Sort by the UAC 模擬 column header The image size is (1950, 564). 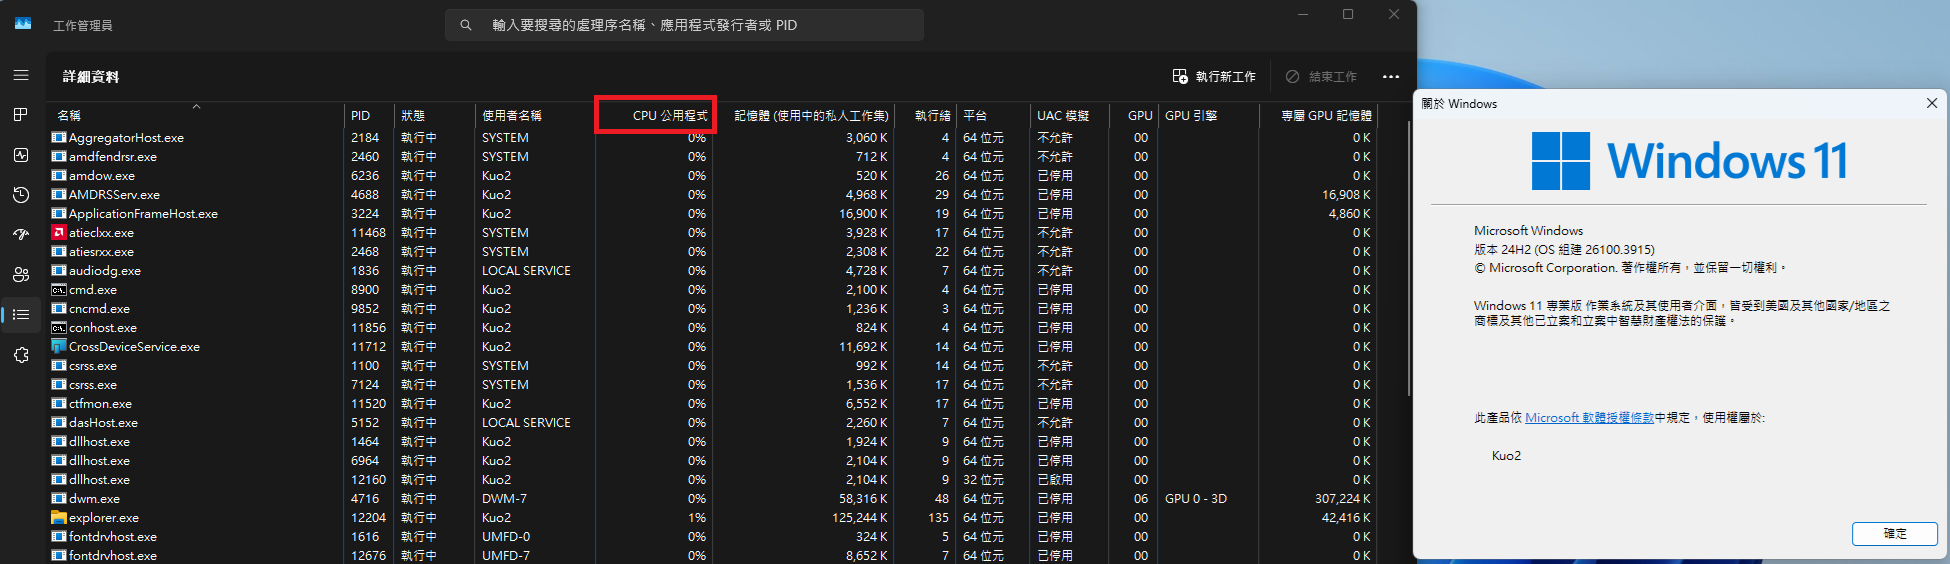click(x=1069, y=115)
